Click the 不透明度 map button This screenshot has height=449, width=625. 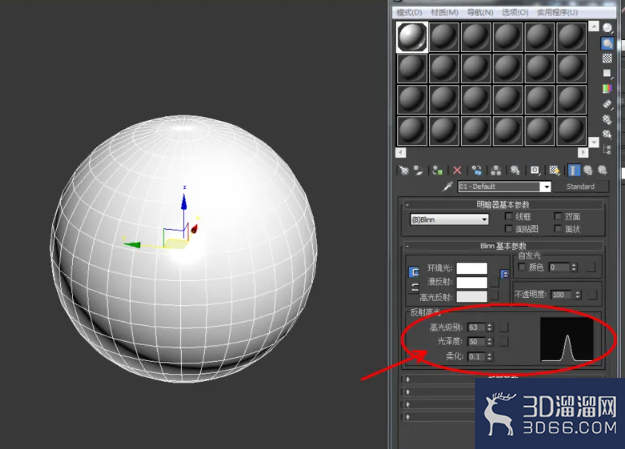[x=593, y=295]
